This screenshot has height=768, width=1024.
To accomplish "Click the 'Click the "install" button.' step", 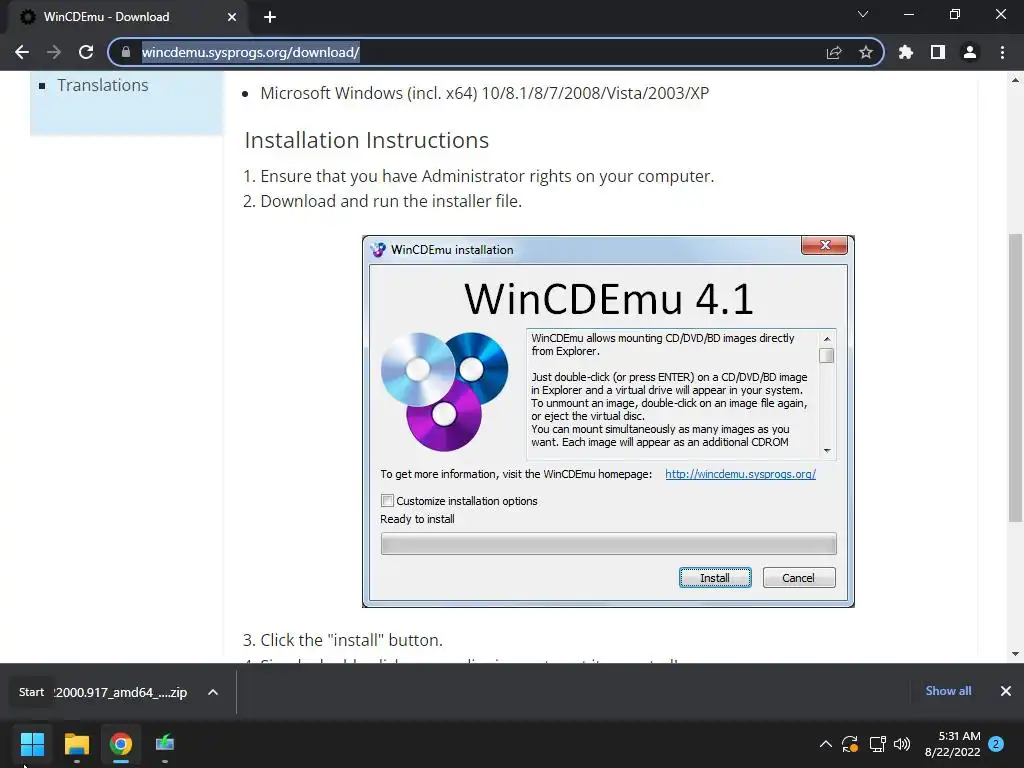I will pos(351,640).
